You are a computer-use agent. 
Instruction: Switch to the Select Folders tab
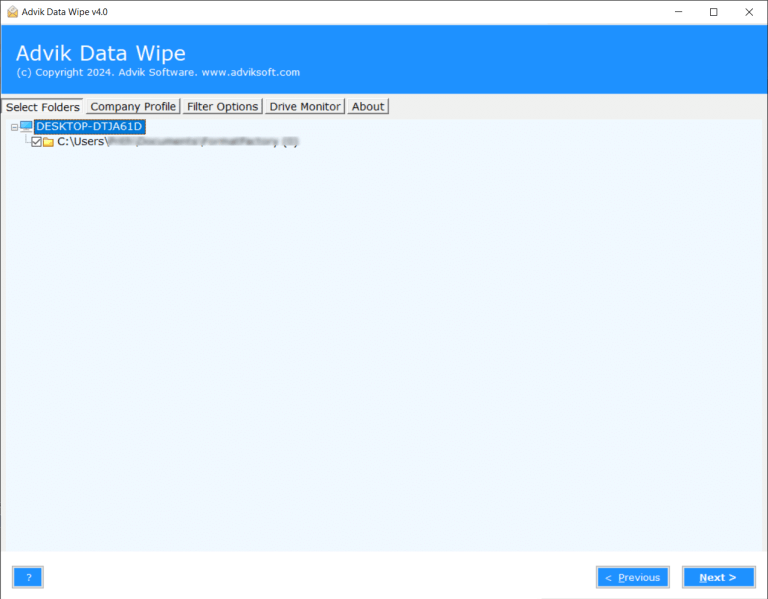pos(43,107)
